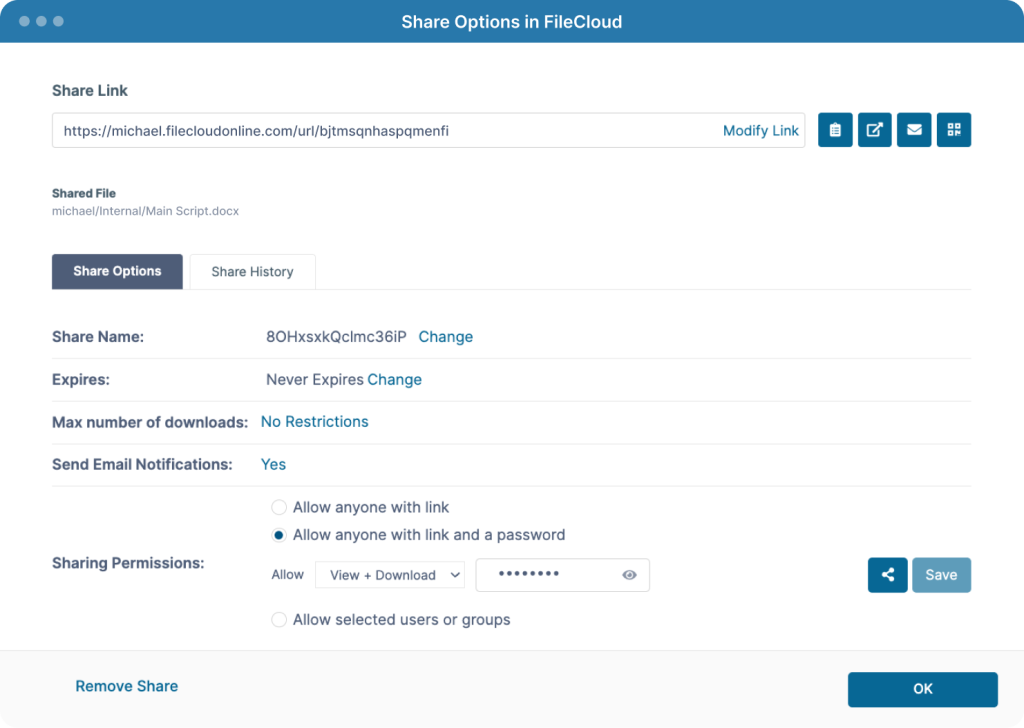Click inside the password input field
1024x728 pixels.
click(545, 575)
